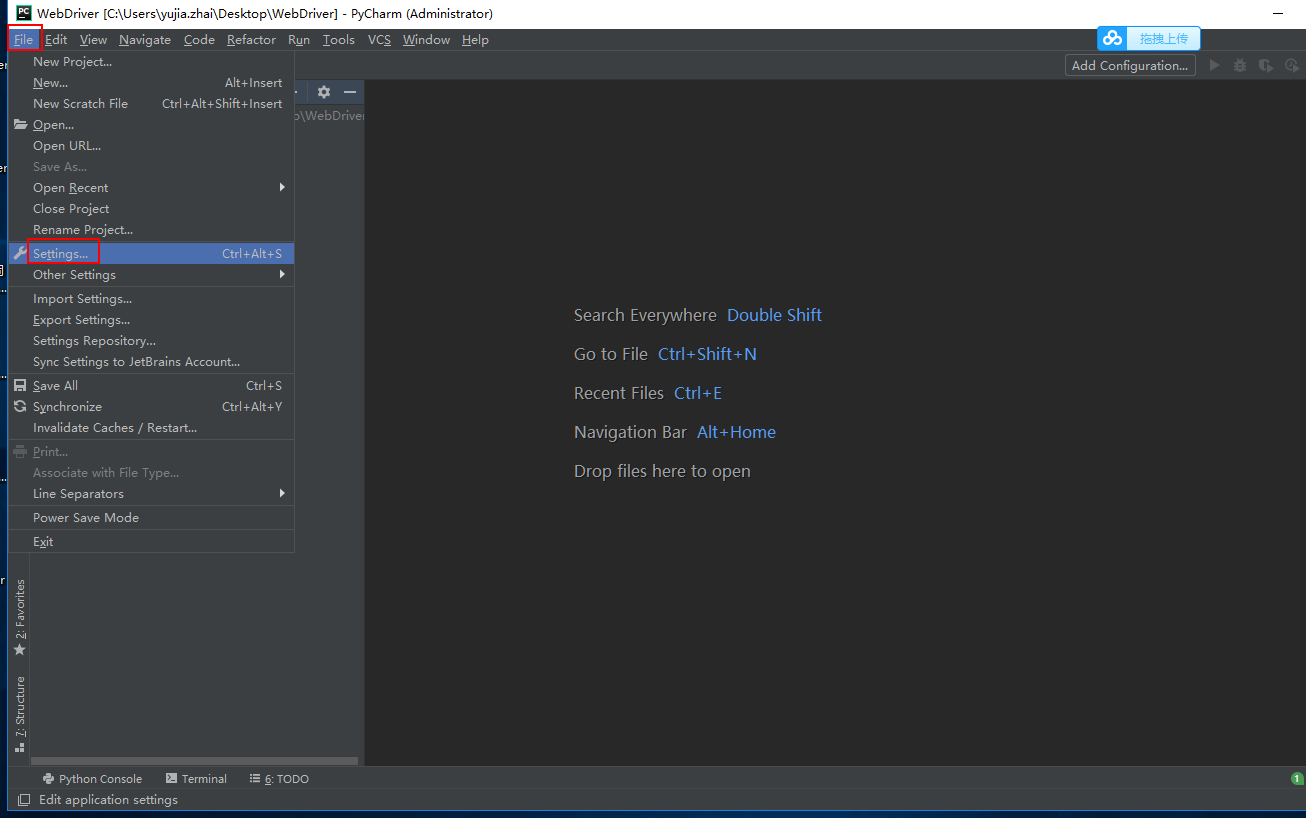Click the green event log badge
The image size is (1306, 818).
point(1297,779)
